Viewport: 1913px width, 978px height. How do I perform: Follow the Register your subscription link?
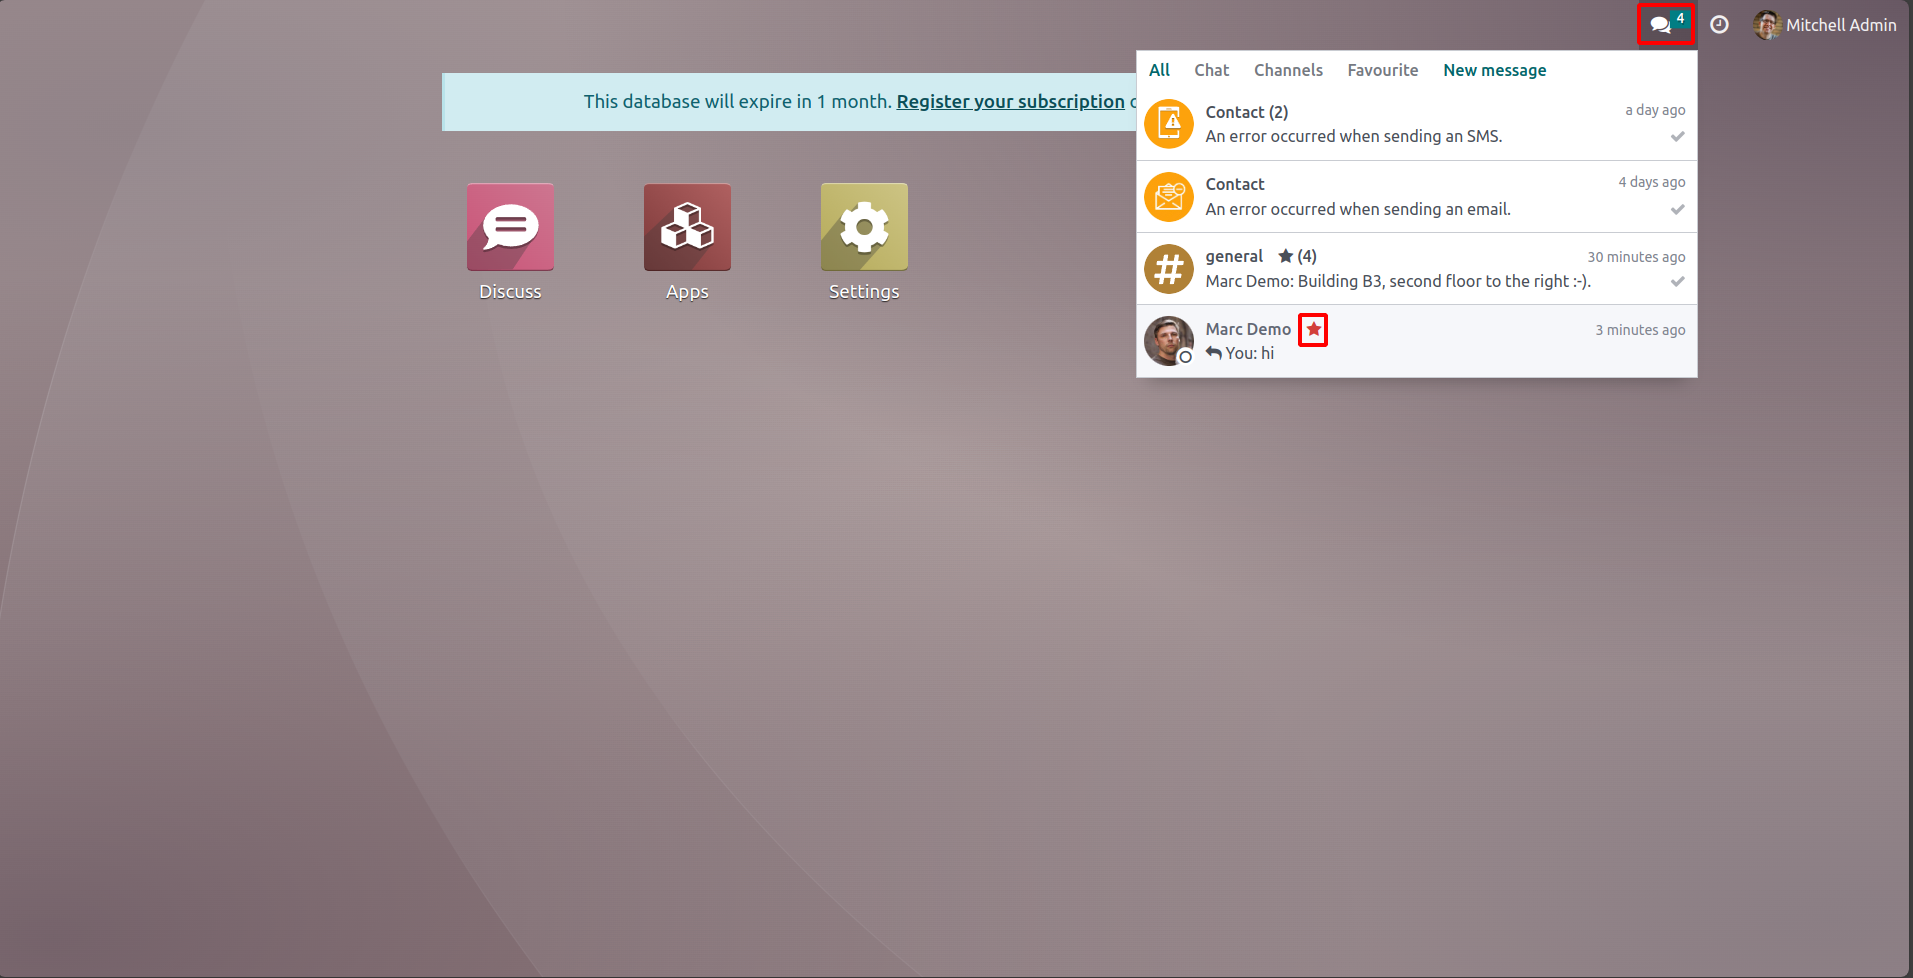1010,101
